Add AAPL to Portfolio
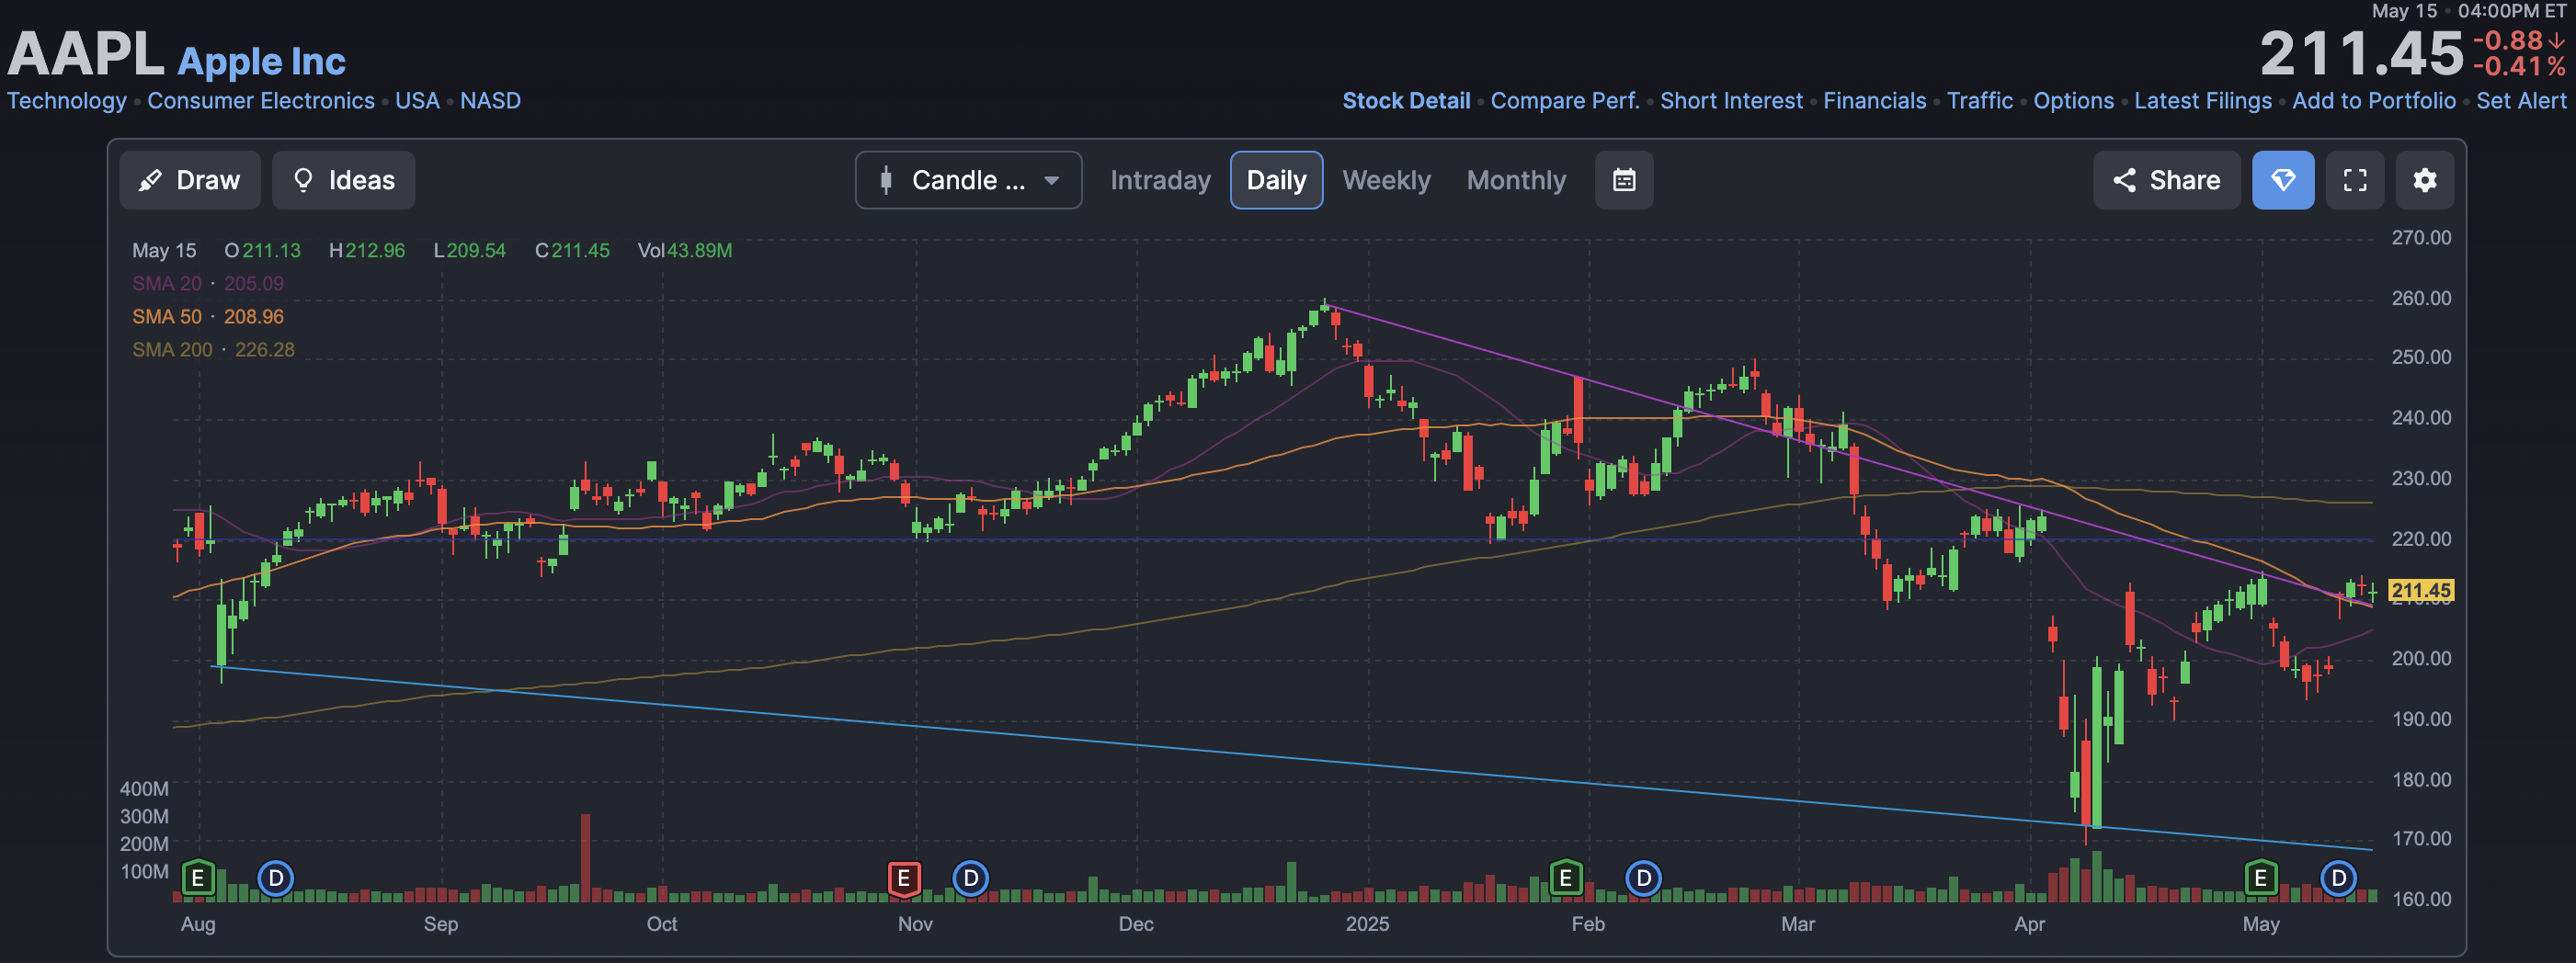The width and height of the screenshot is (2576, 963). pyautogui.click(x=2373, y=101)
